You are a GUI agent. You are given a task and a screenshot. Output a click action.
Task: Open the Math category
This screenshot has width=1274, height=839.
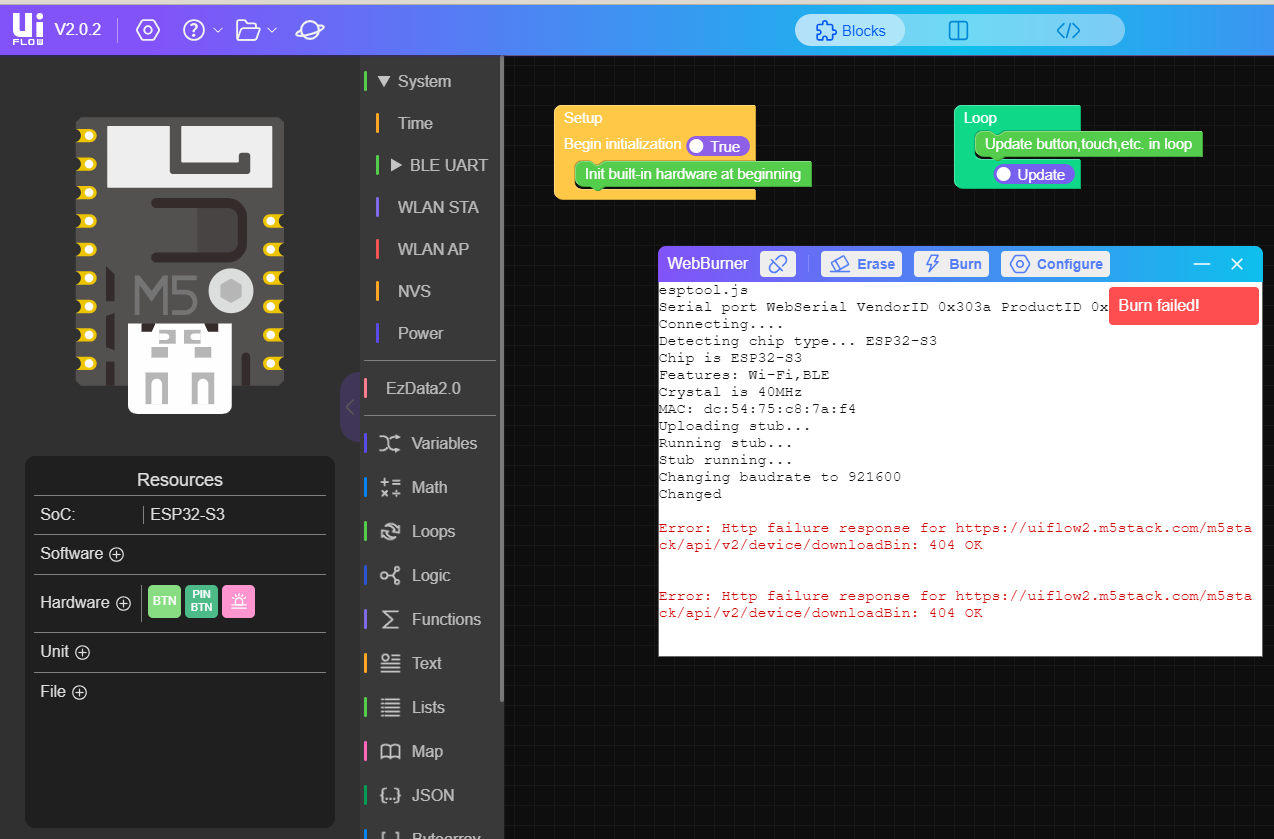pos(430,487)
